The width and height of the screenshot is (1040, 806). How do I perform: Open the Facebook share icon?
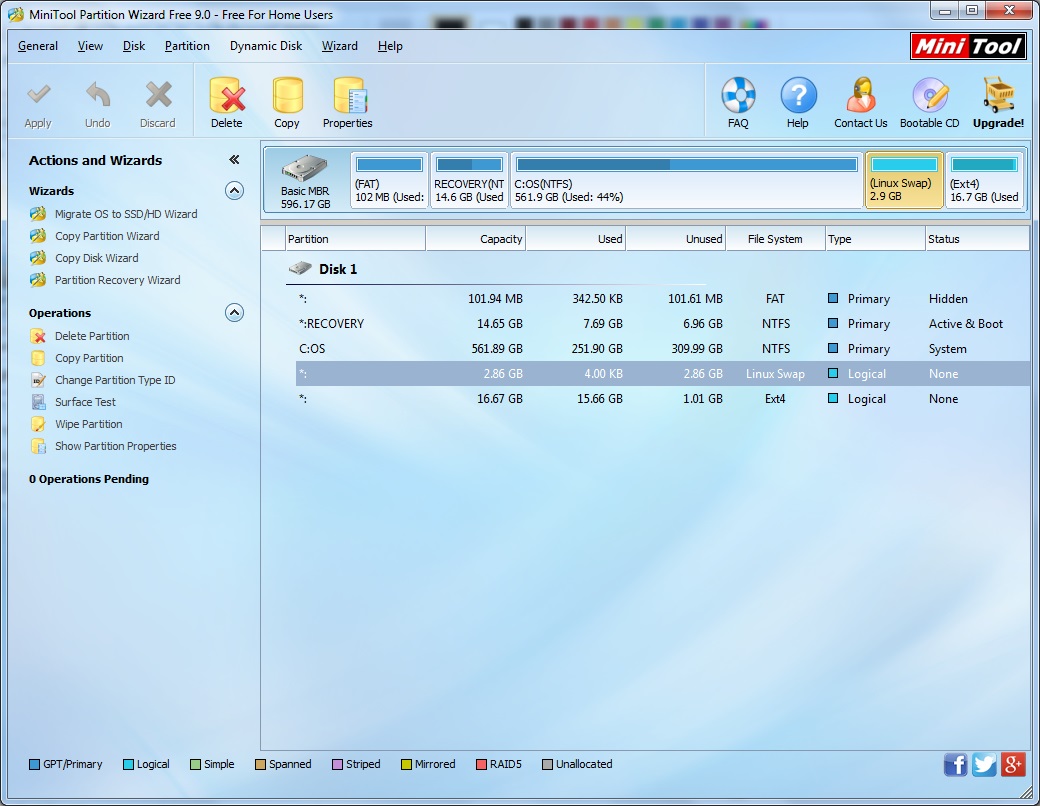(x=955, y=765)
